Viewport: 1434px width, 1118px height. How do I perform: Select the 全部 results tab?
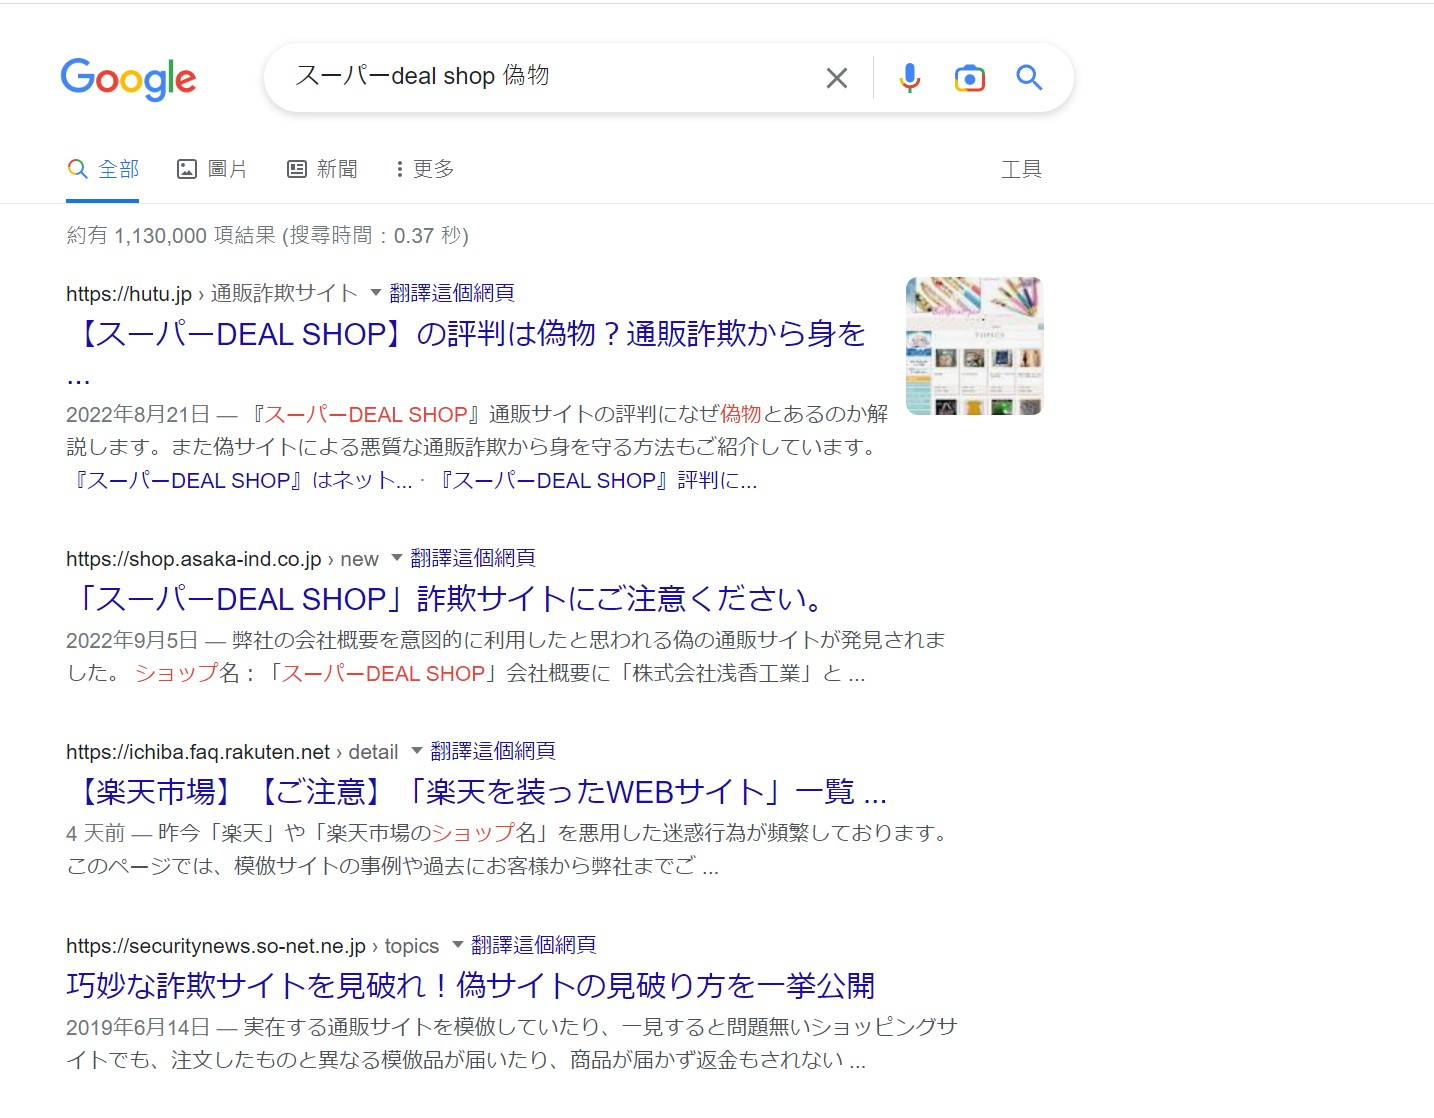[x=103, y=169]
